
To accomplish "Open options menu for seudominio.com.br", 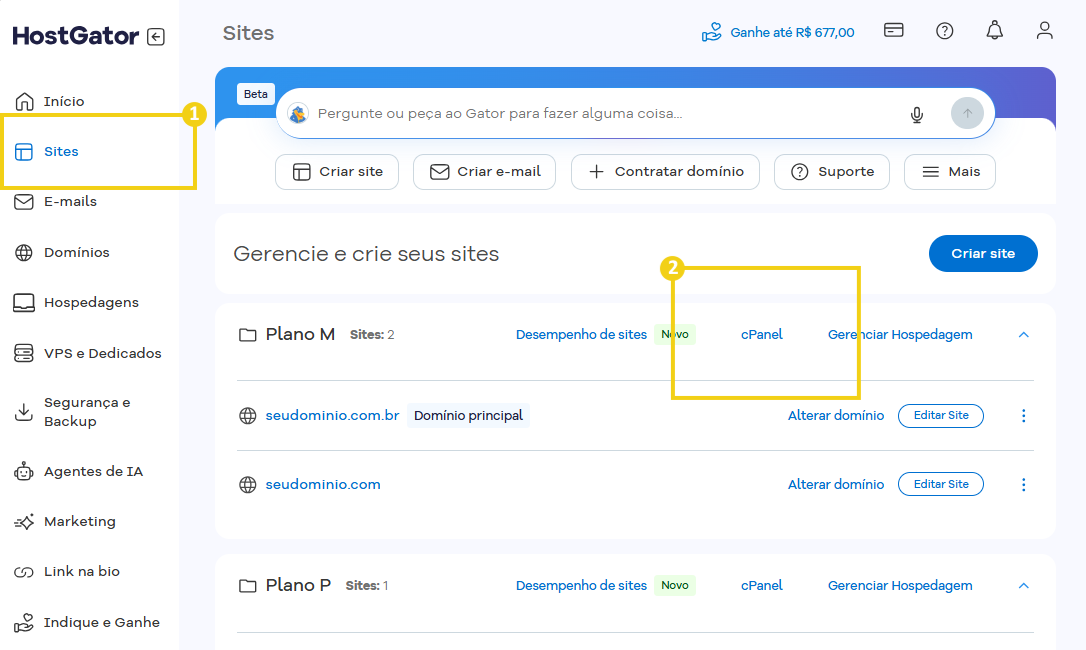I will [1024, 416].
